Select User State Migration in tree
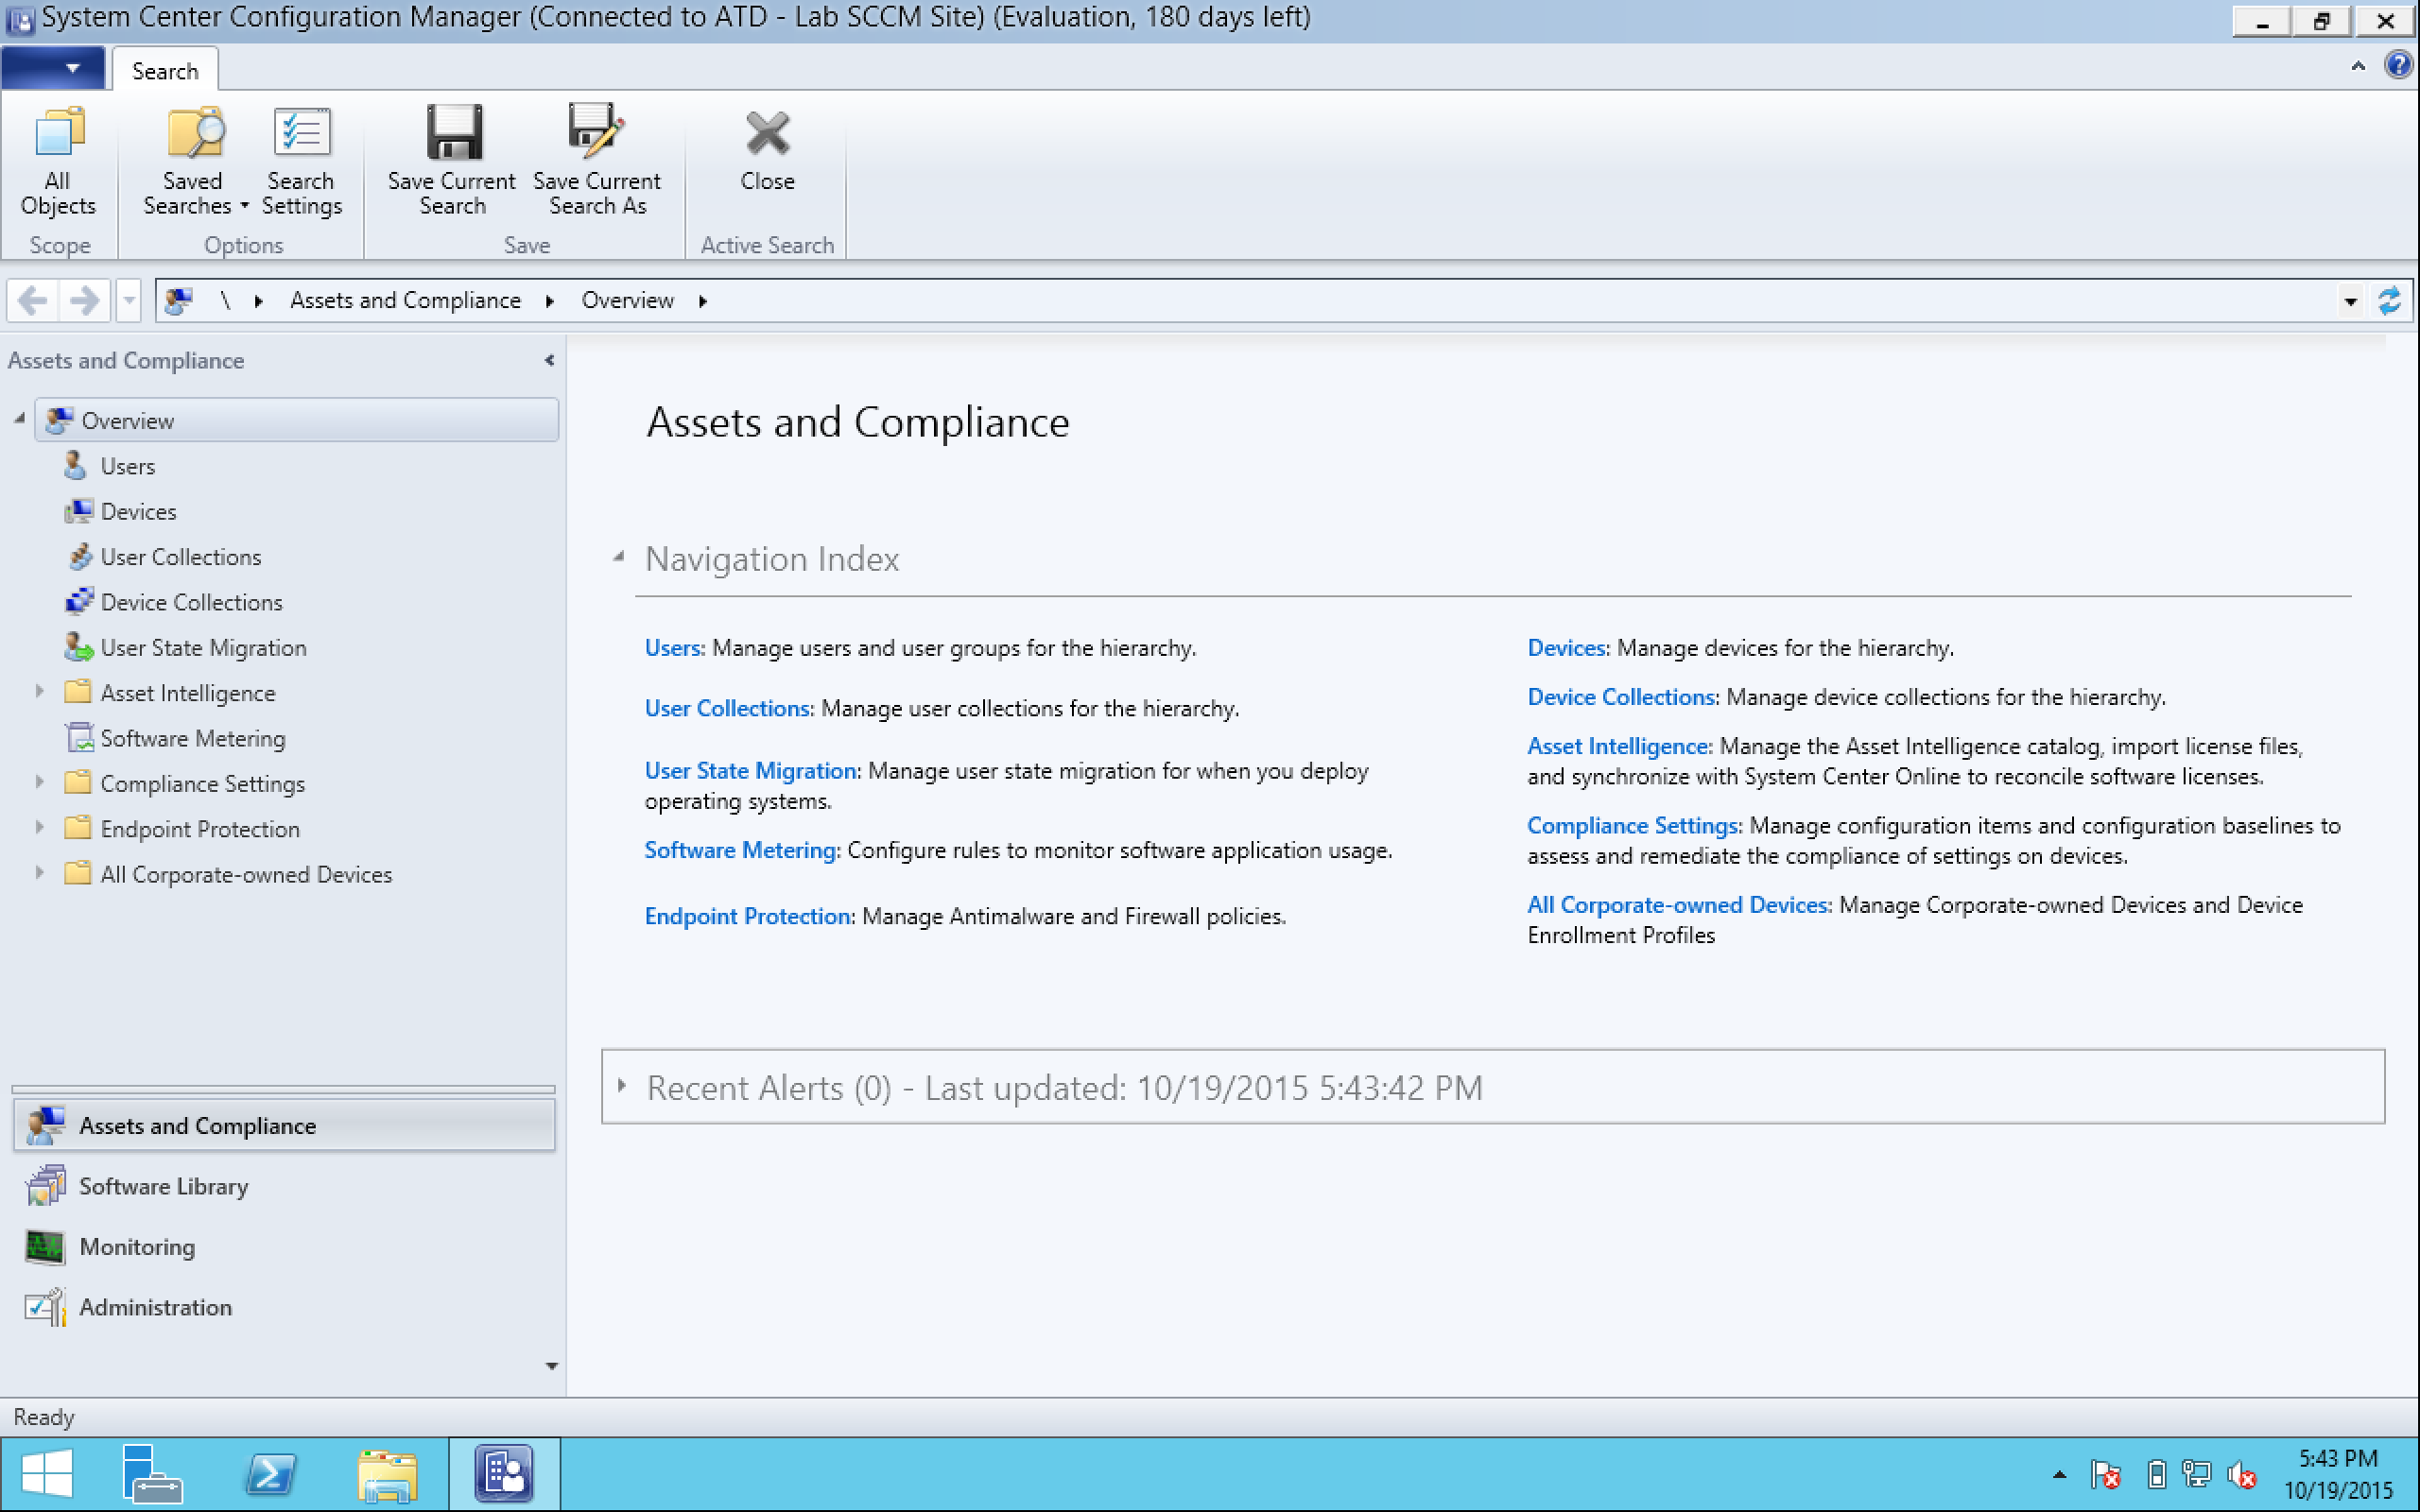 203,648
